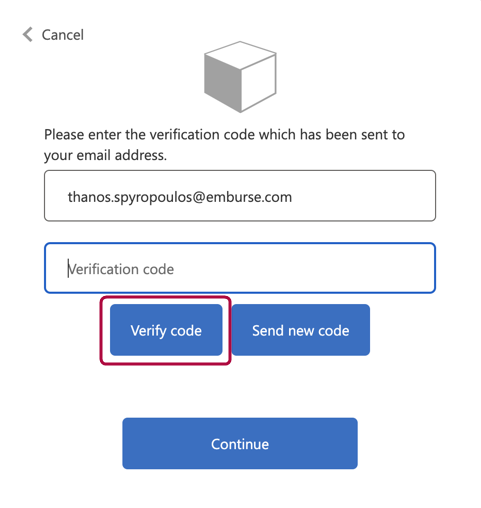This screenshot has height=508, width=481.
Task: Click the gray cube logo
Action: [240, 77]
